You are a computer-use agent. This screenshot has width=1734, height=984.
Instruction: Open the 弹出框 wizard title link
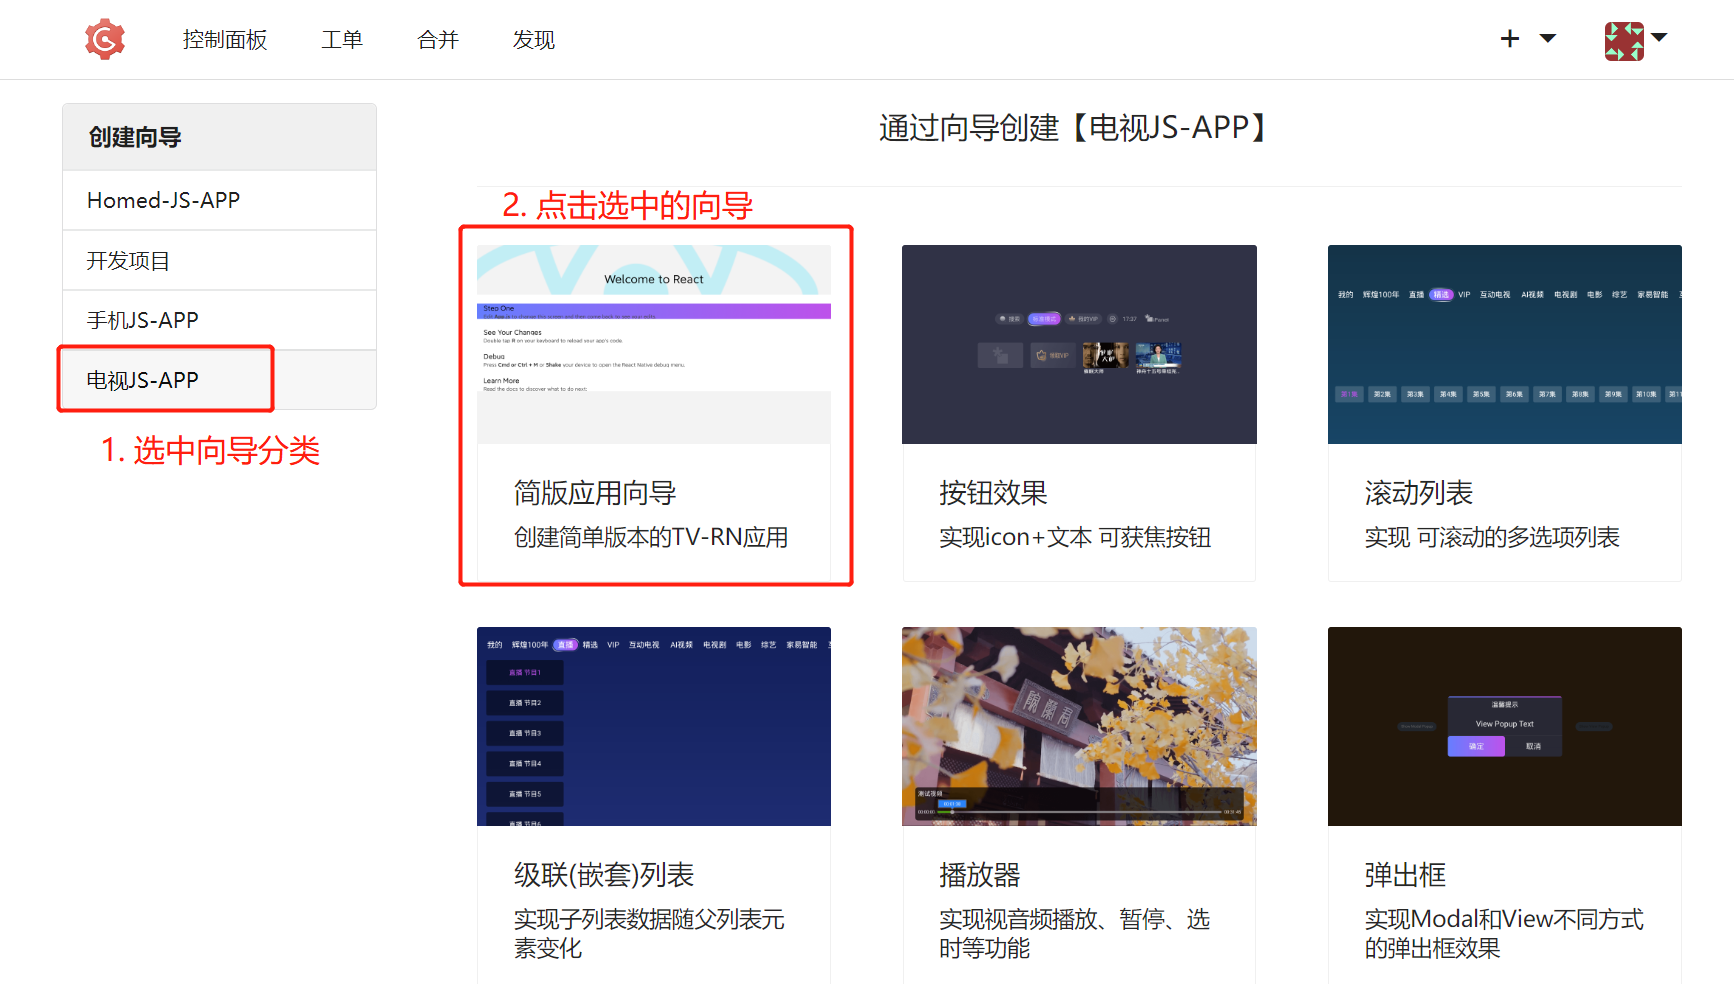1405,875
